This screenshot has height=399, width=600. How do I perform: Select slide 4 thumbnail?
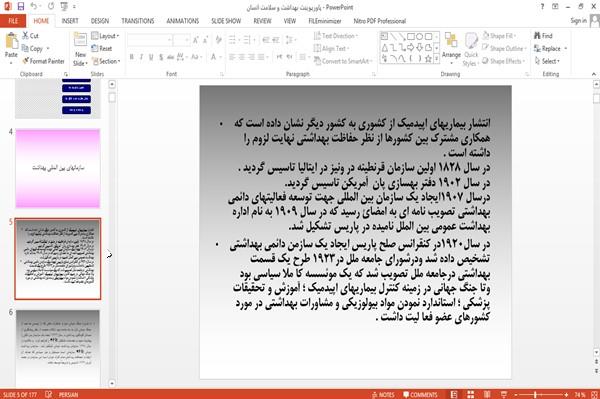[x=58, y=169]
